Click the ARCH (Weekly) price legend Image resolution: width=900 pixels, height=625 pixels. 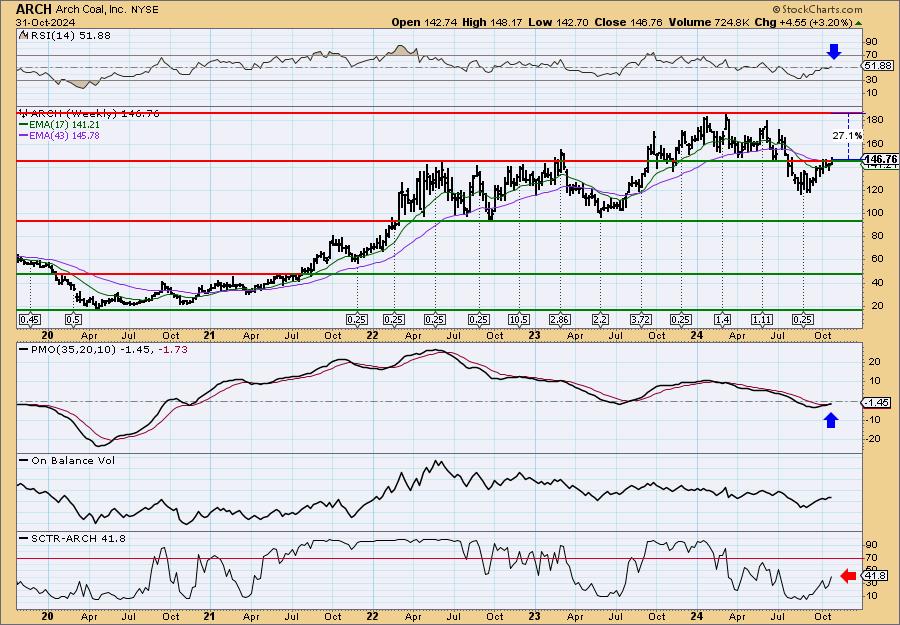pyautogui.click(x=89, y=113)
